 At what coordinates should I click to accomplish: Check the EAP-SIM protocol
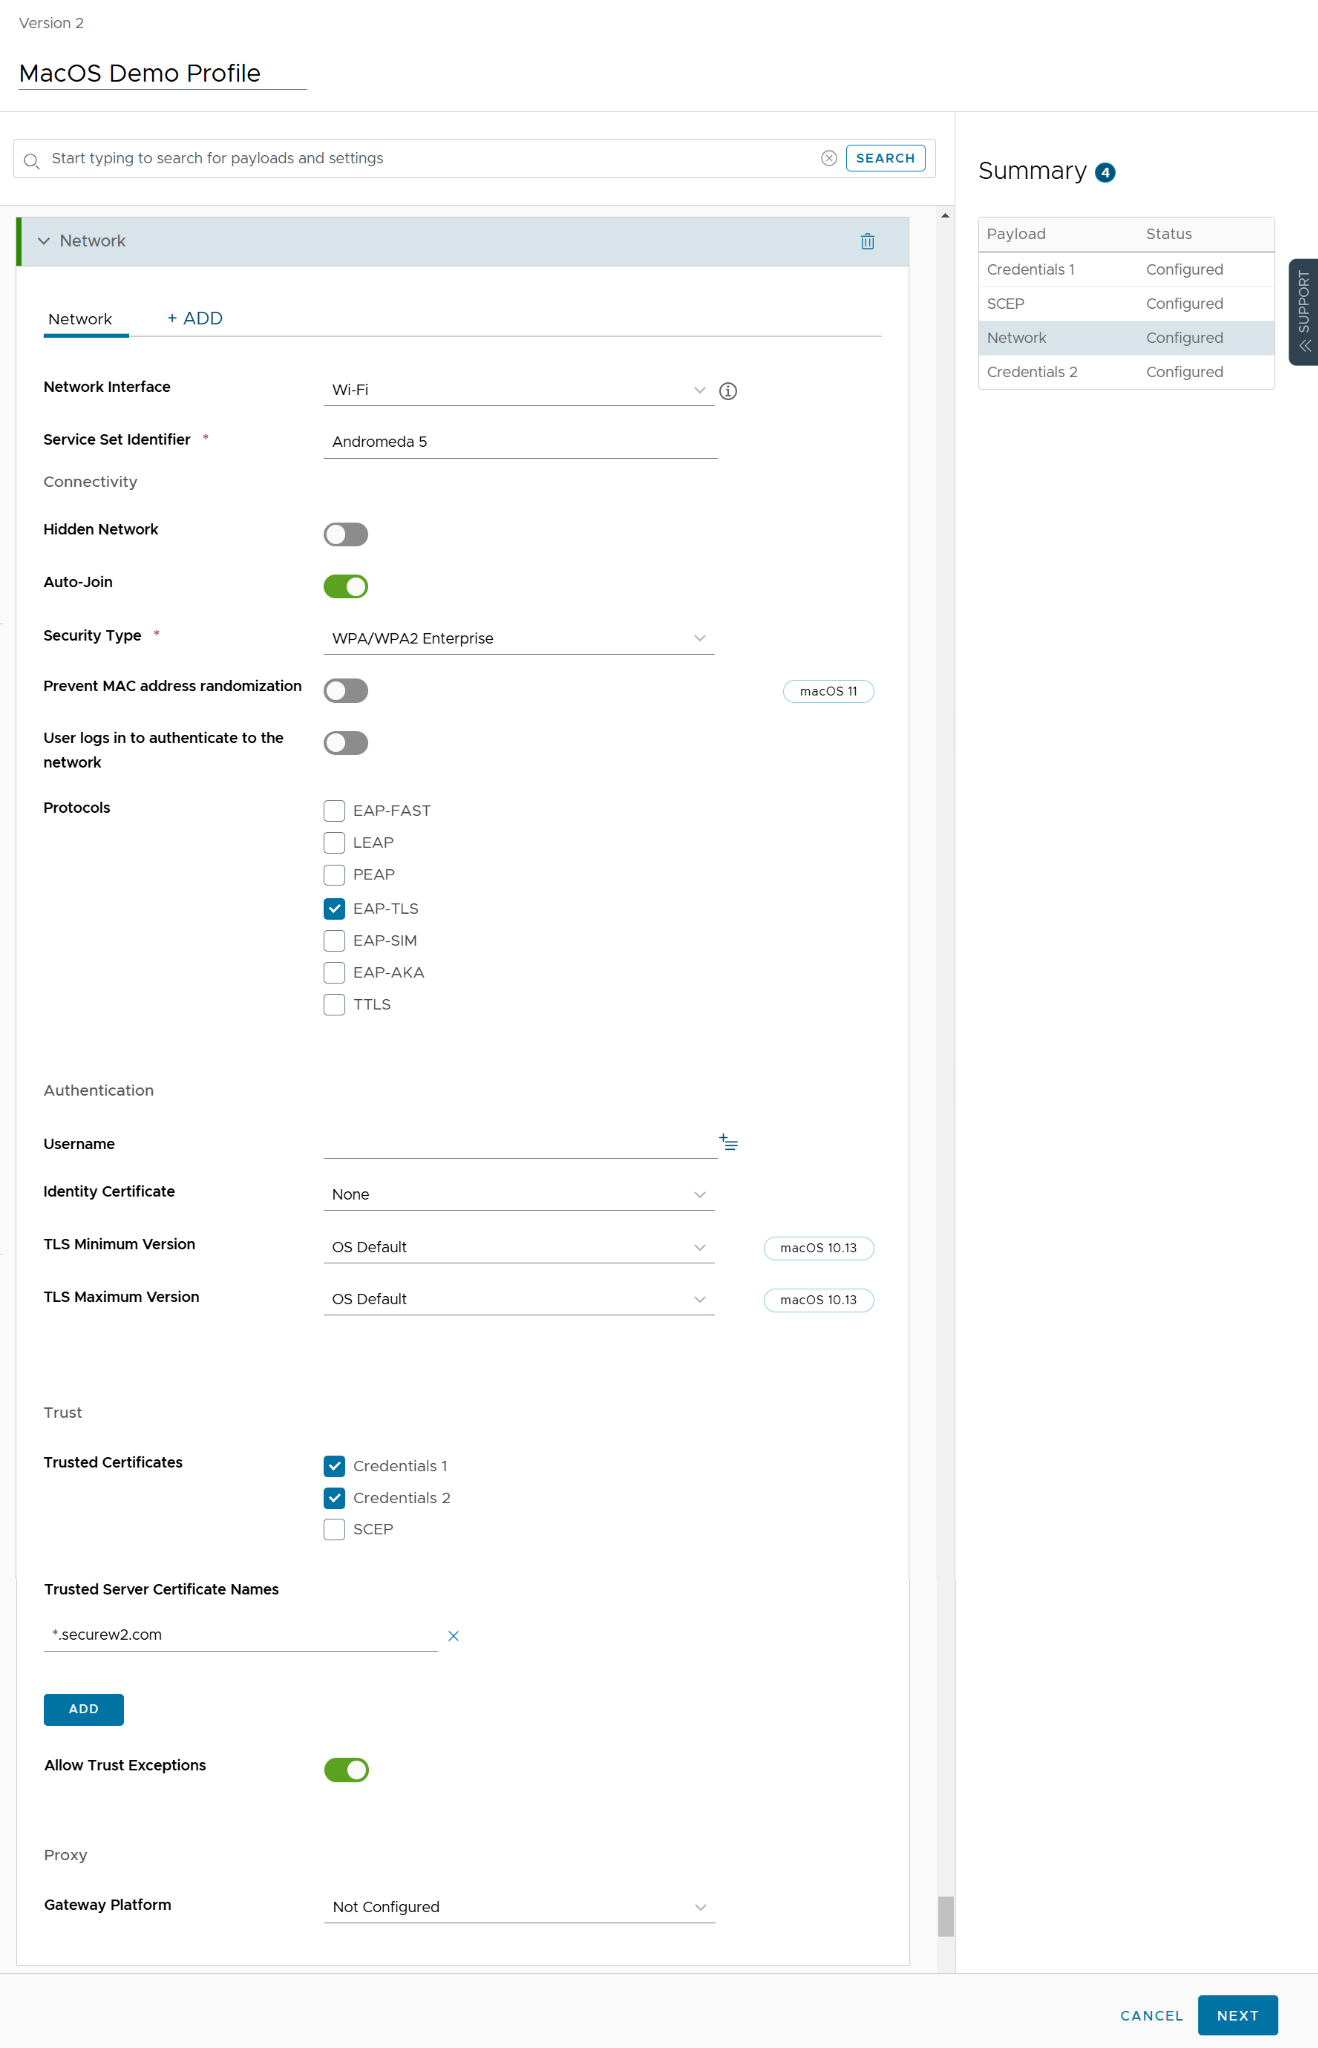[x=334, y=940]
